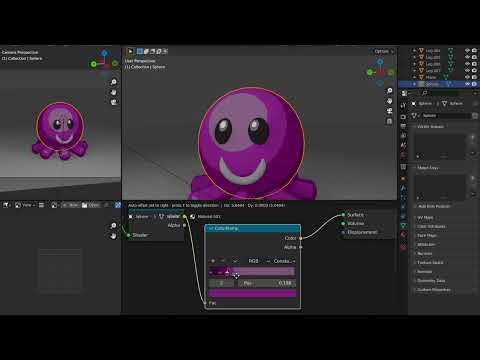Open the ColorRamp tools dropdown arrow
The image size is (480, 360).
coord(235,261)
